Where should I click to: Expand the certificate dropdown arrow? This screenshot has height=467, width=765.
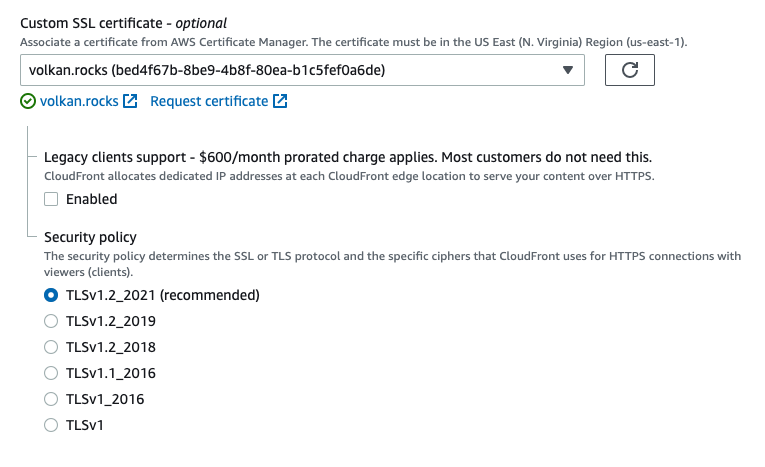[x=567, y=70]
